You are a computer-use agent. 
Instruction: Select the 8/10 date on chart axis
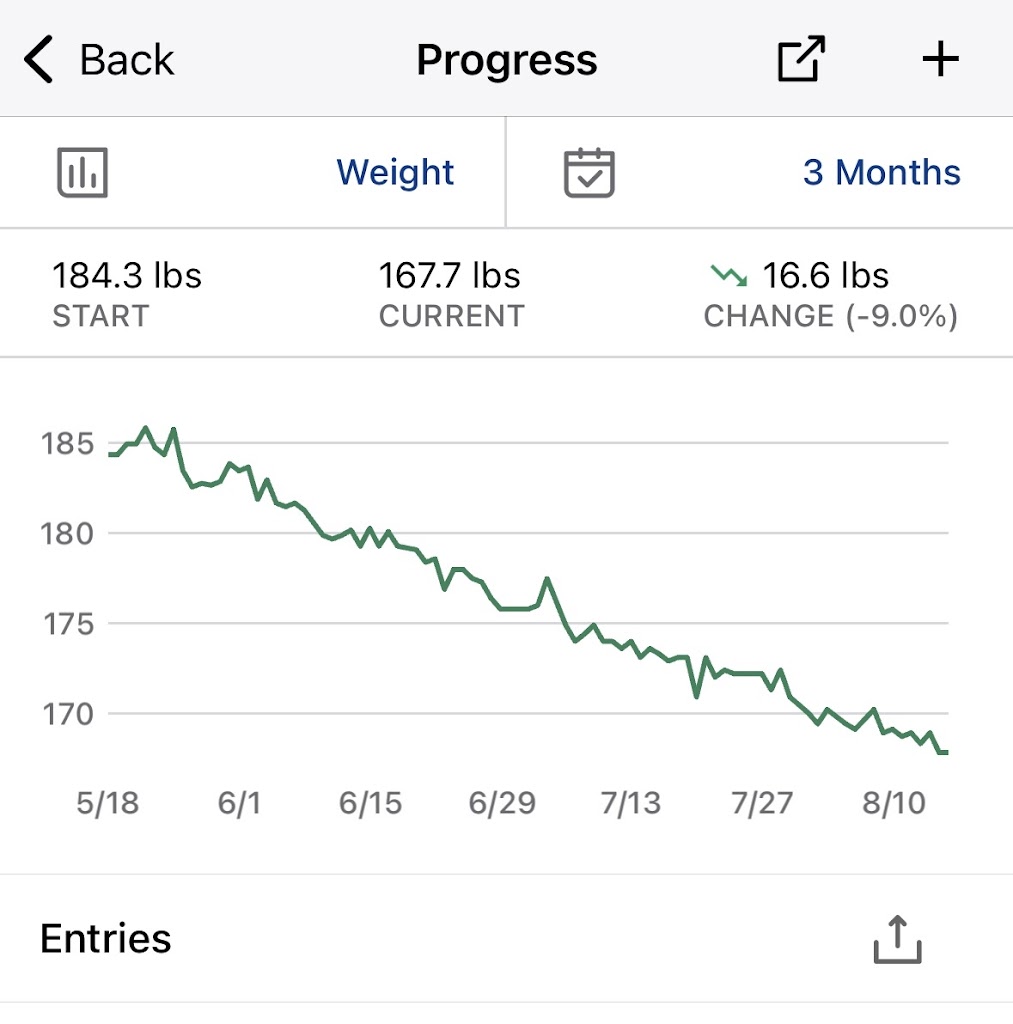point(891,803)
